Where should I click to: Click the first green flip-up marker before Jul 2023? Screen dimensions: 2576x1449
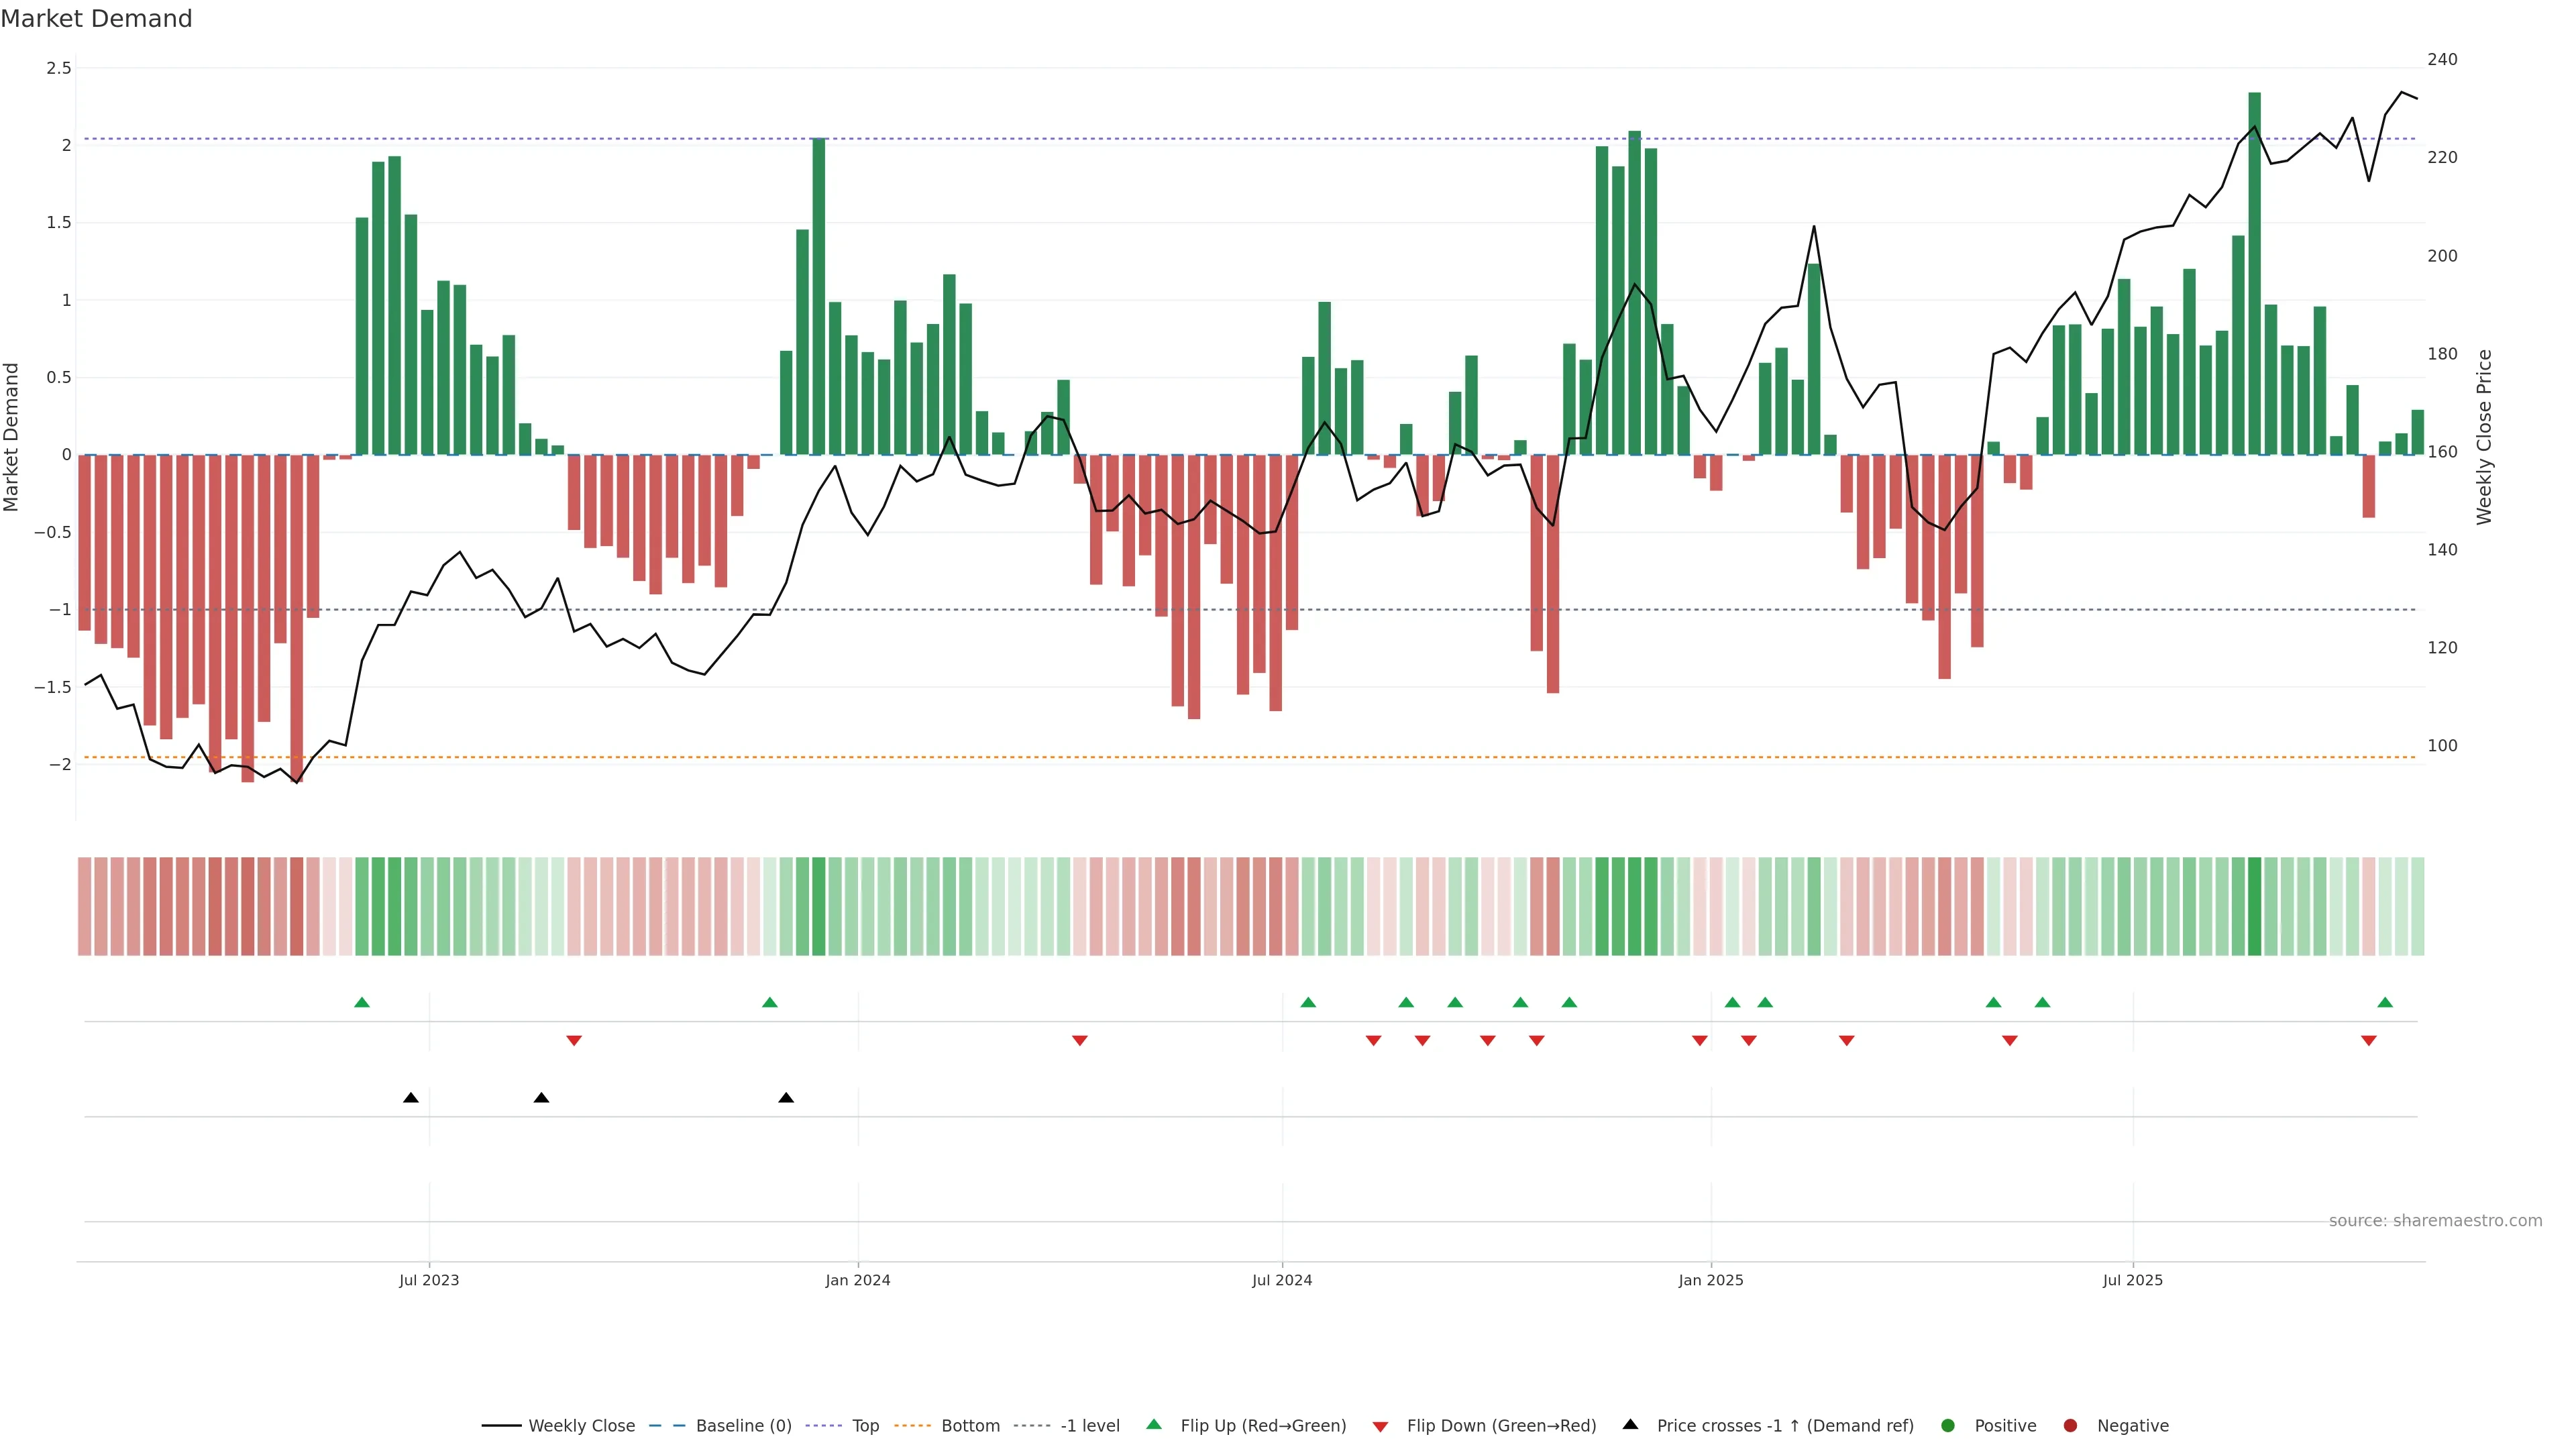pos(362,1002)
